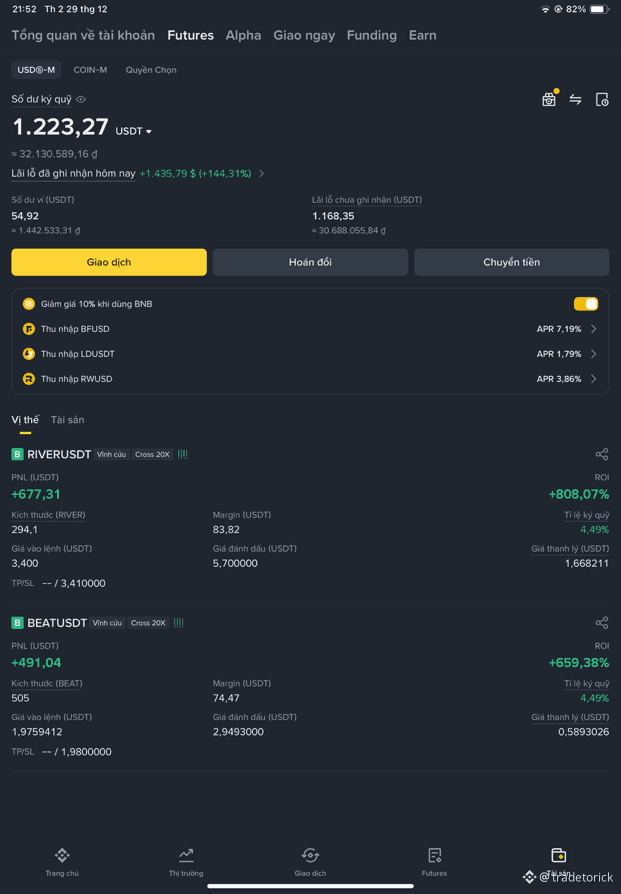Switch to the Alpha tab
The width and height of the screenshot is (621, 894).
click(243, 35)
